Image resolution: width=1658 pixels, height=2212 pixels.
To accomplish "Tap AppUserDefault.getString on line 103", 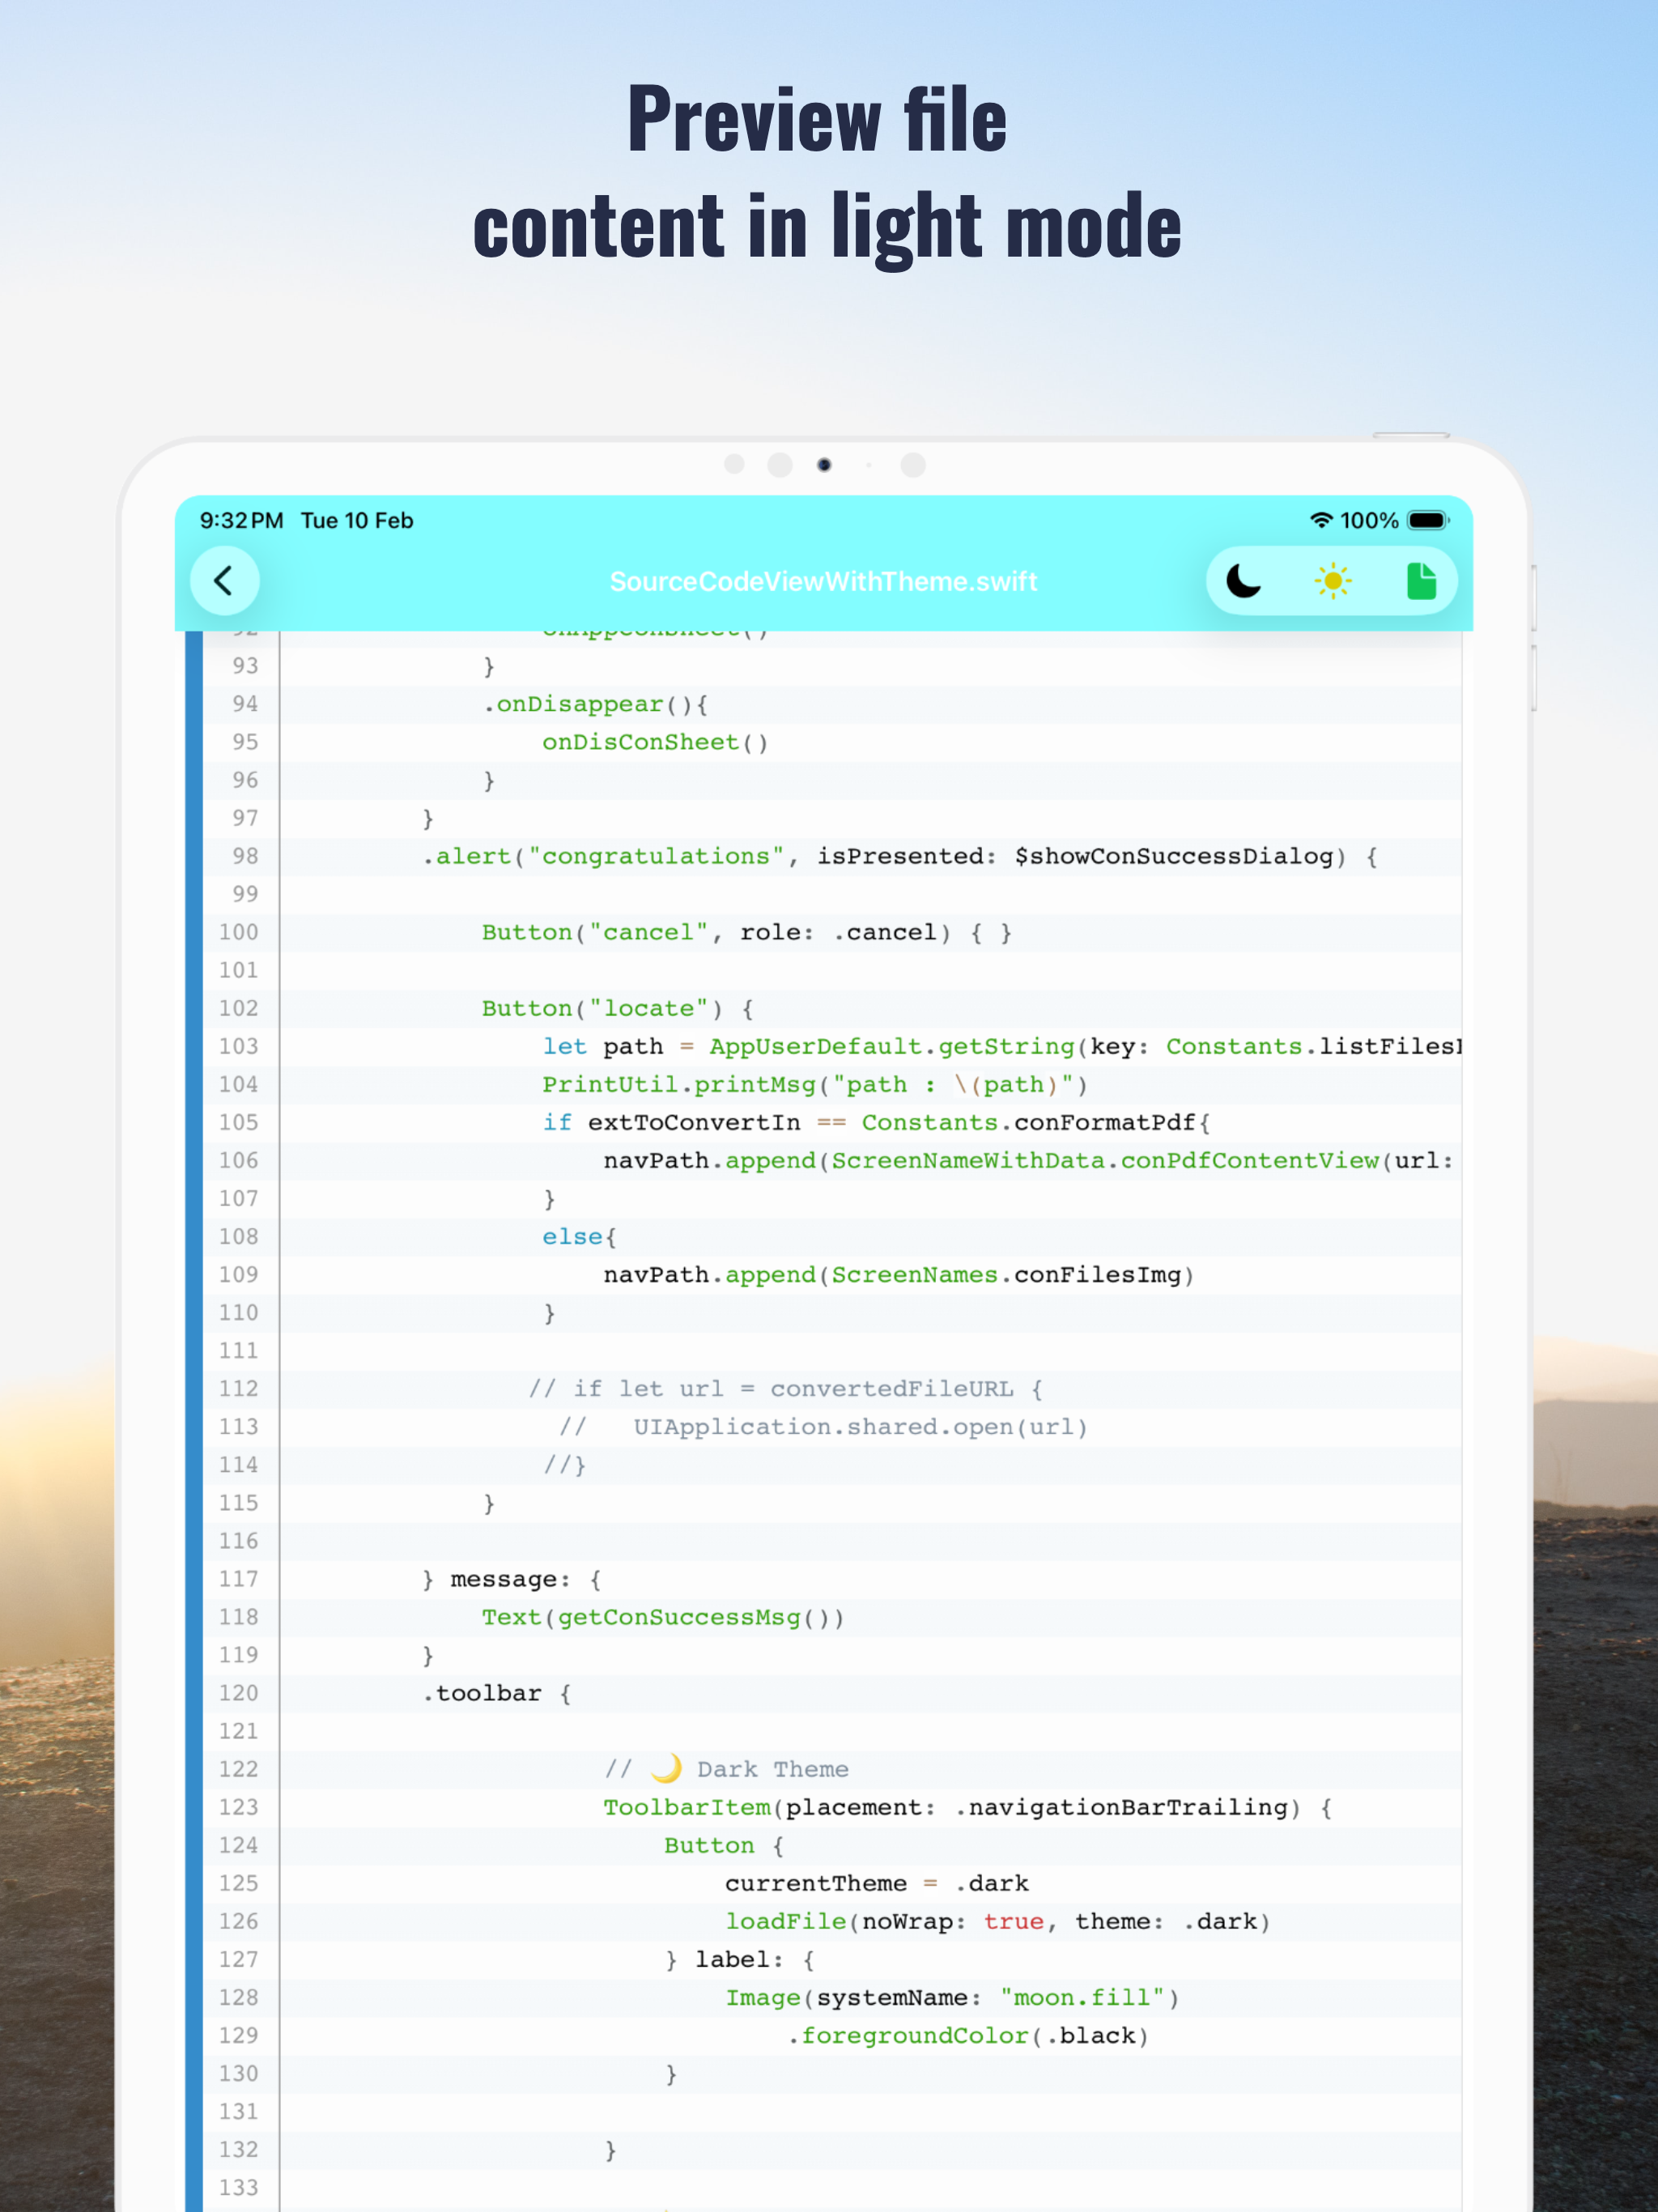I will click(x=892, y=1046).
